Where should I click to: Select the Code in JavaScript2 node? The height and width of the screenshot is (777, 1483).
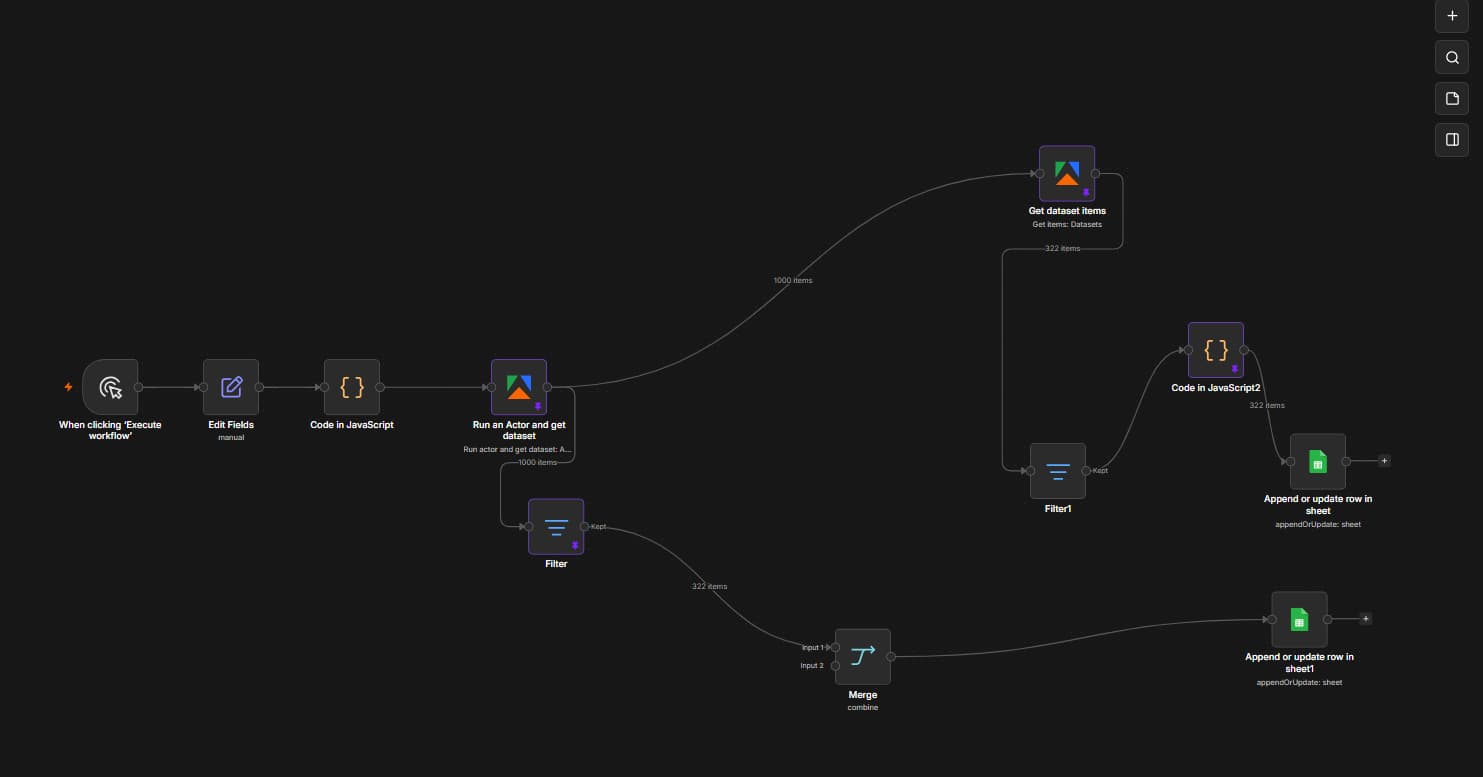[1216, 350]
